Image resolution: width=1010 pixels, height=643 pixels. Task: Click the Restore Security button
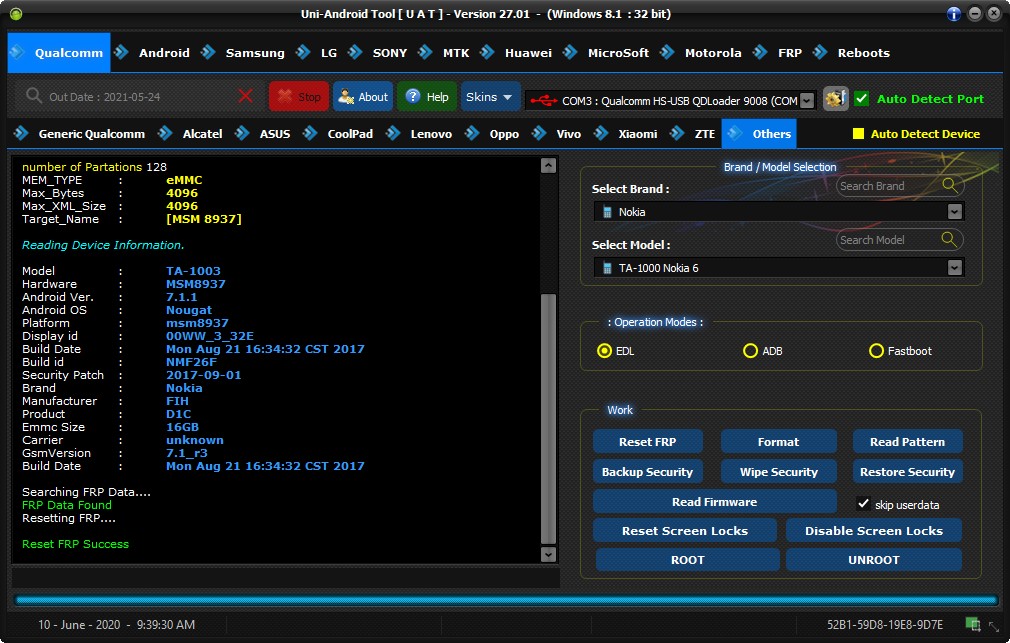(907, 472)
